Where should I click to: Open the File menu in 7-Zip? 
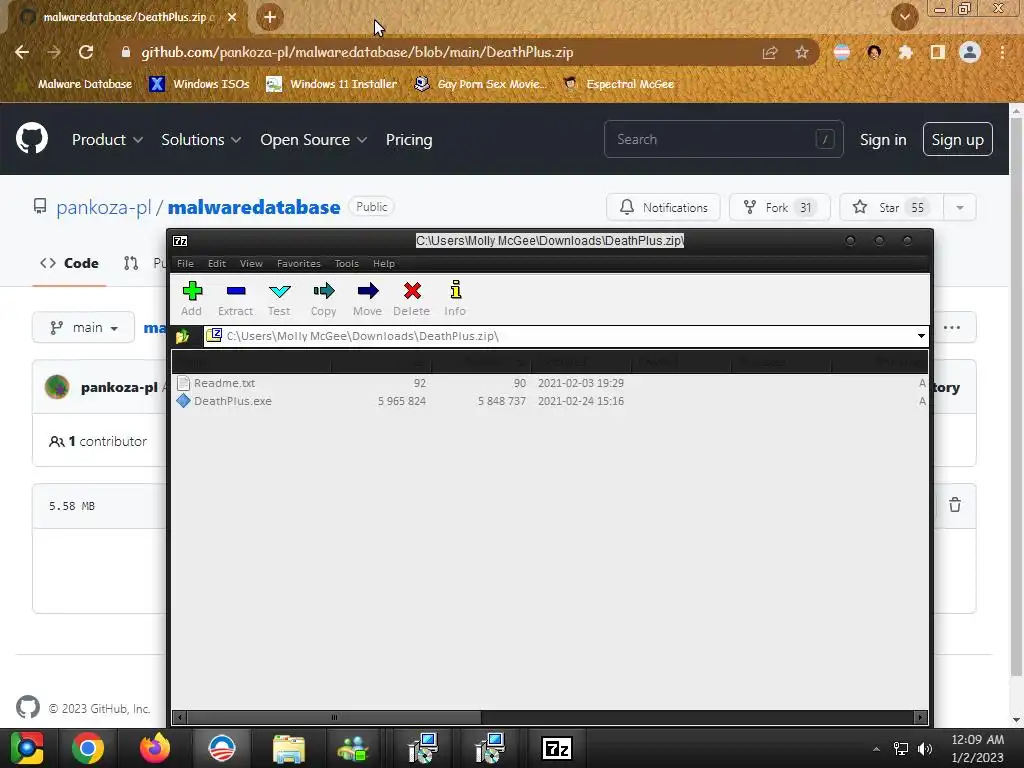185,263
